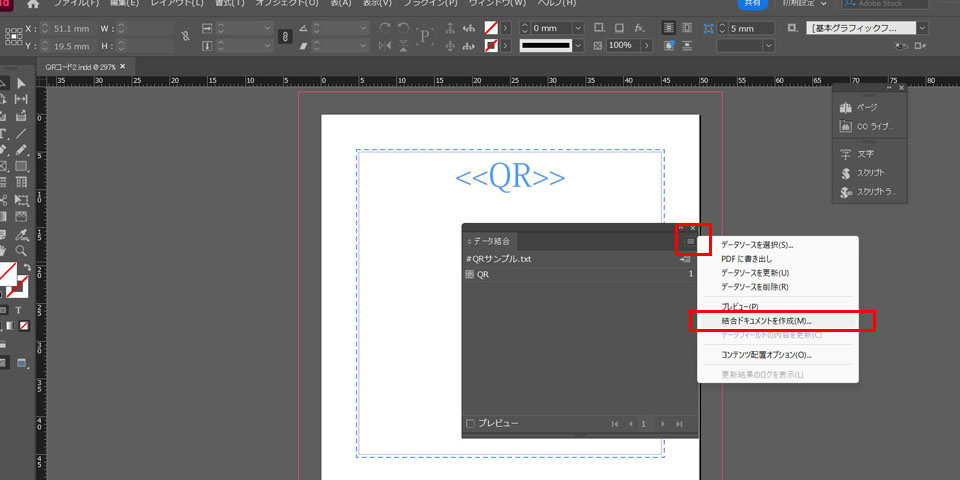Screen dimensions: 960x480
Task: Choose 結合ドキュメントを作成(M)... from the menu
Action: [767, 321]
